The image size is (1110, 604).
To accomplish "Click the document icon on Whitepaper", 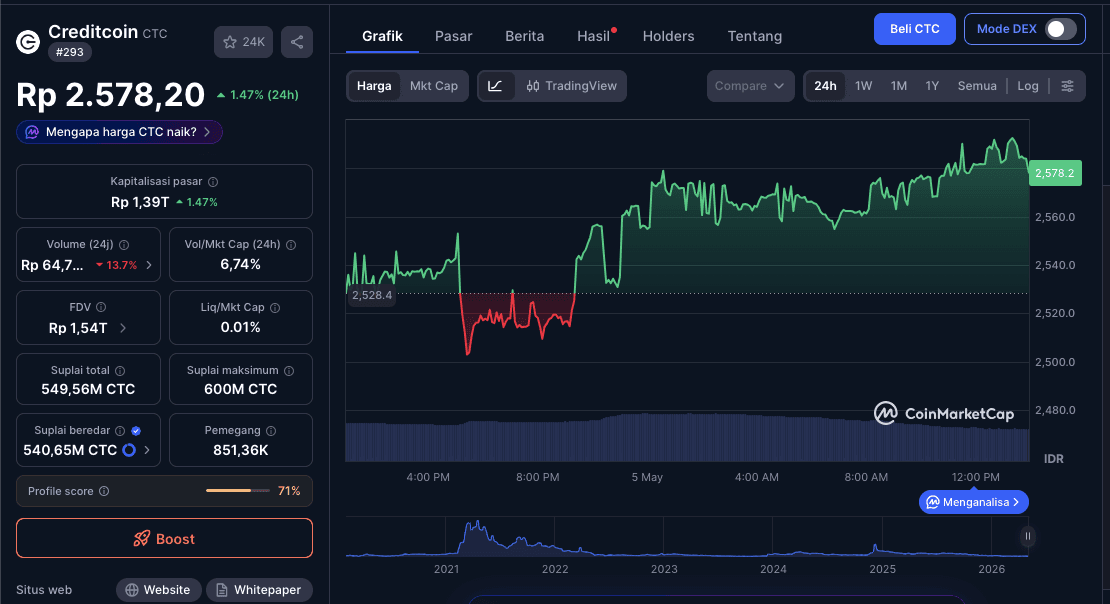I will [222, 590].
